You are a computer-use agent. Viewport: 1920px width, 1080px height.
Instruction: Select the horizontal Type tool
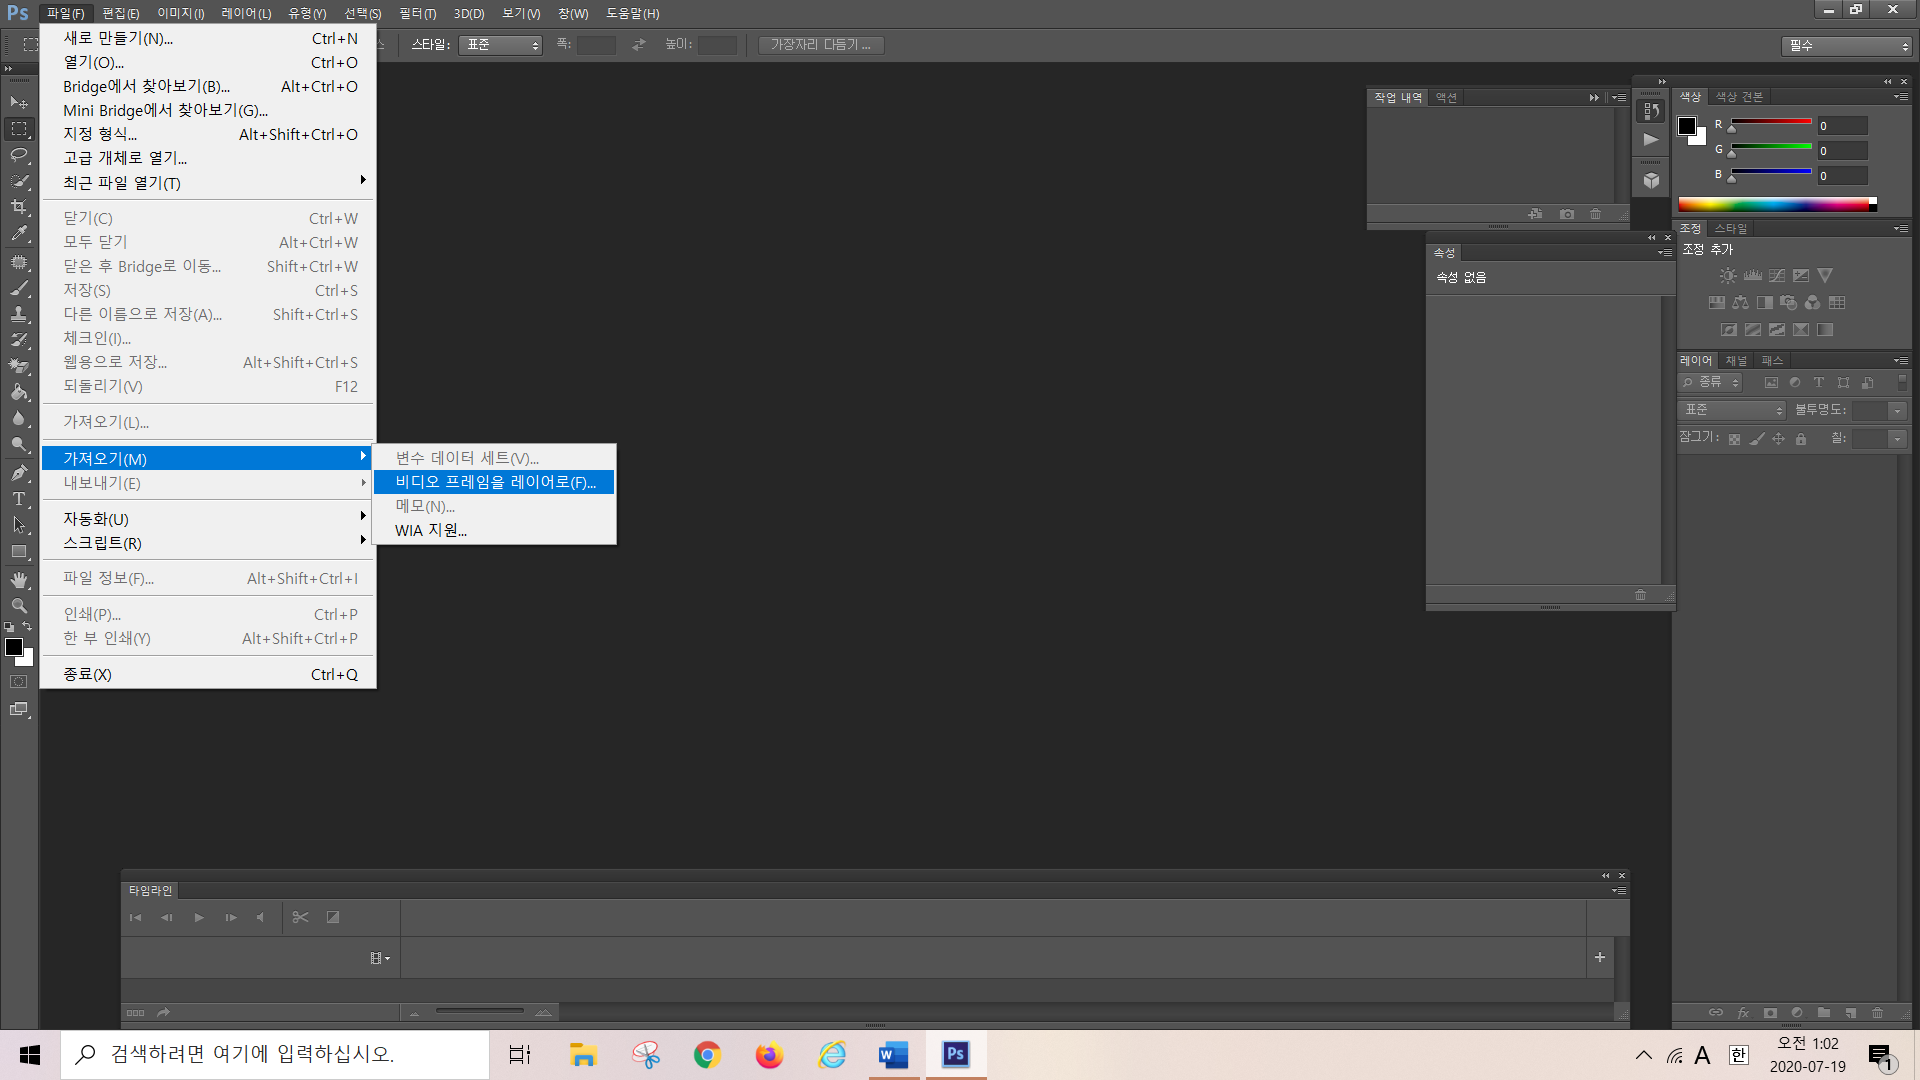click(x=19, y=499)
